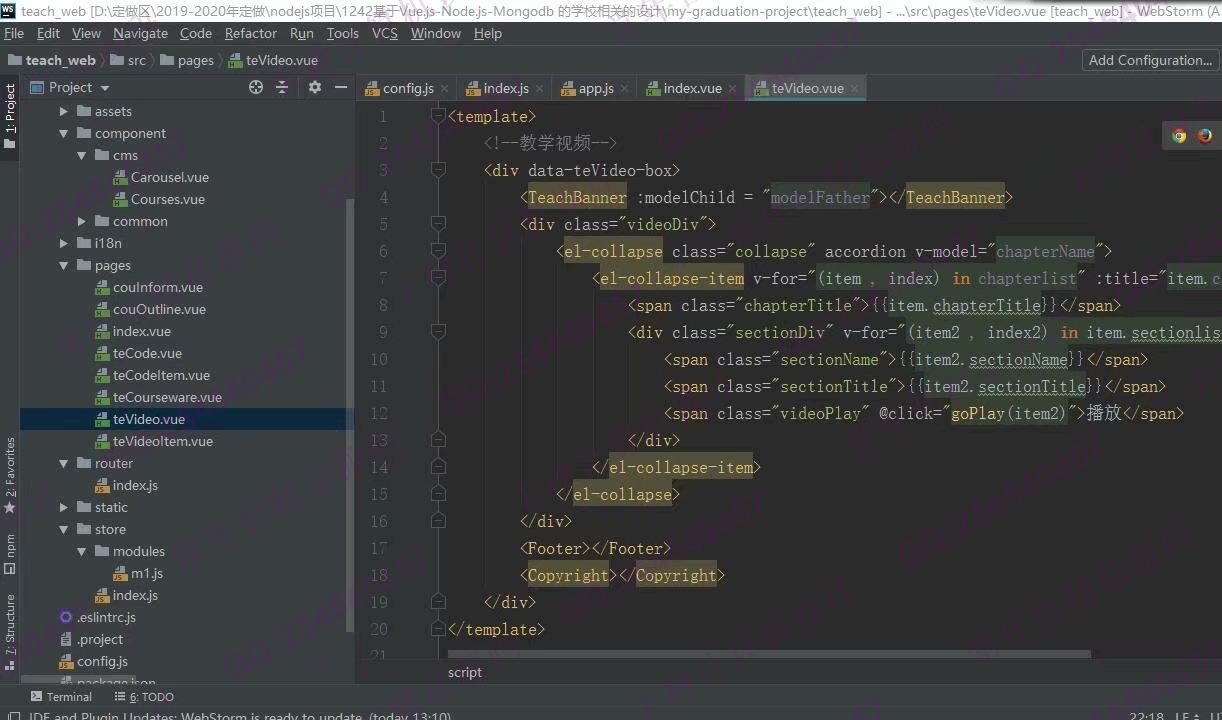This screenshot has width=1222, height=720.
Task: Hide the Project panel with minus icon
Action: tap(341, 87)
